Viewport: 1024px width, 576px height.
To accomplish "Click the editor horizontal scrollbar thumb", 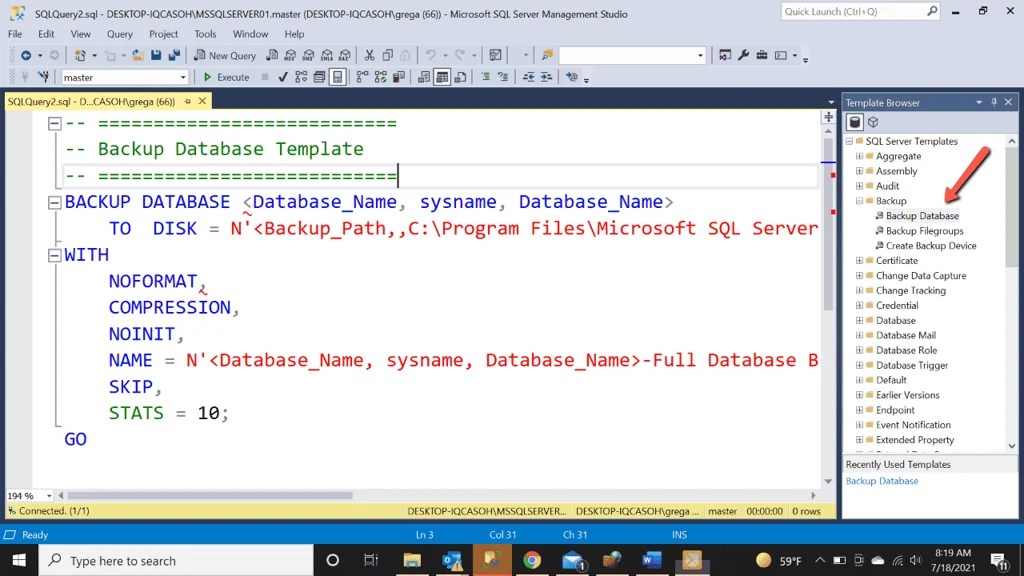I will [210, 496].
